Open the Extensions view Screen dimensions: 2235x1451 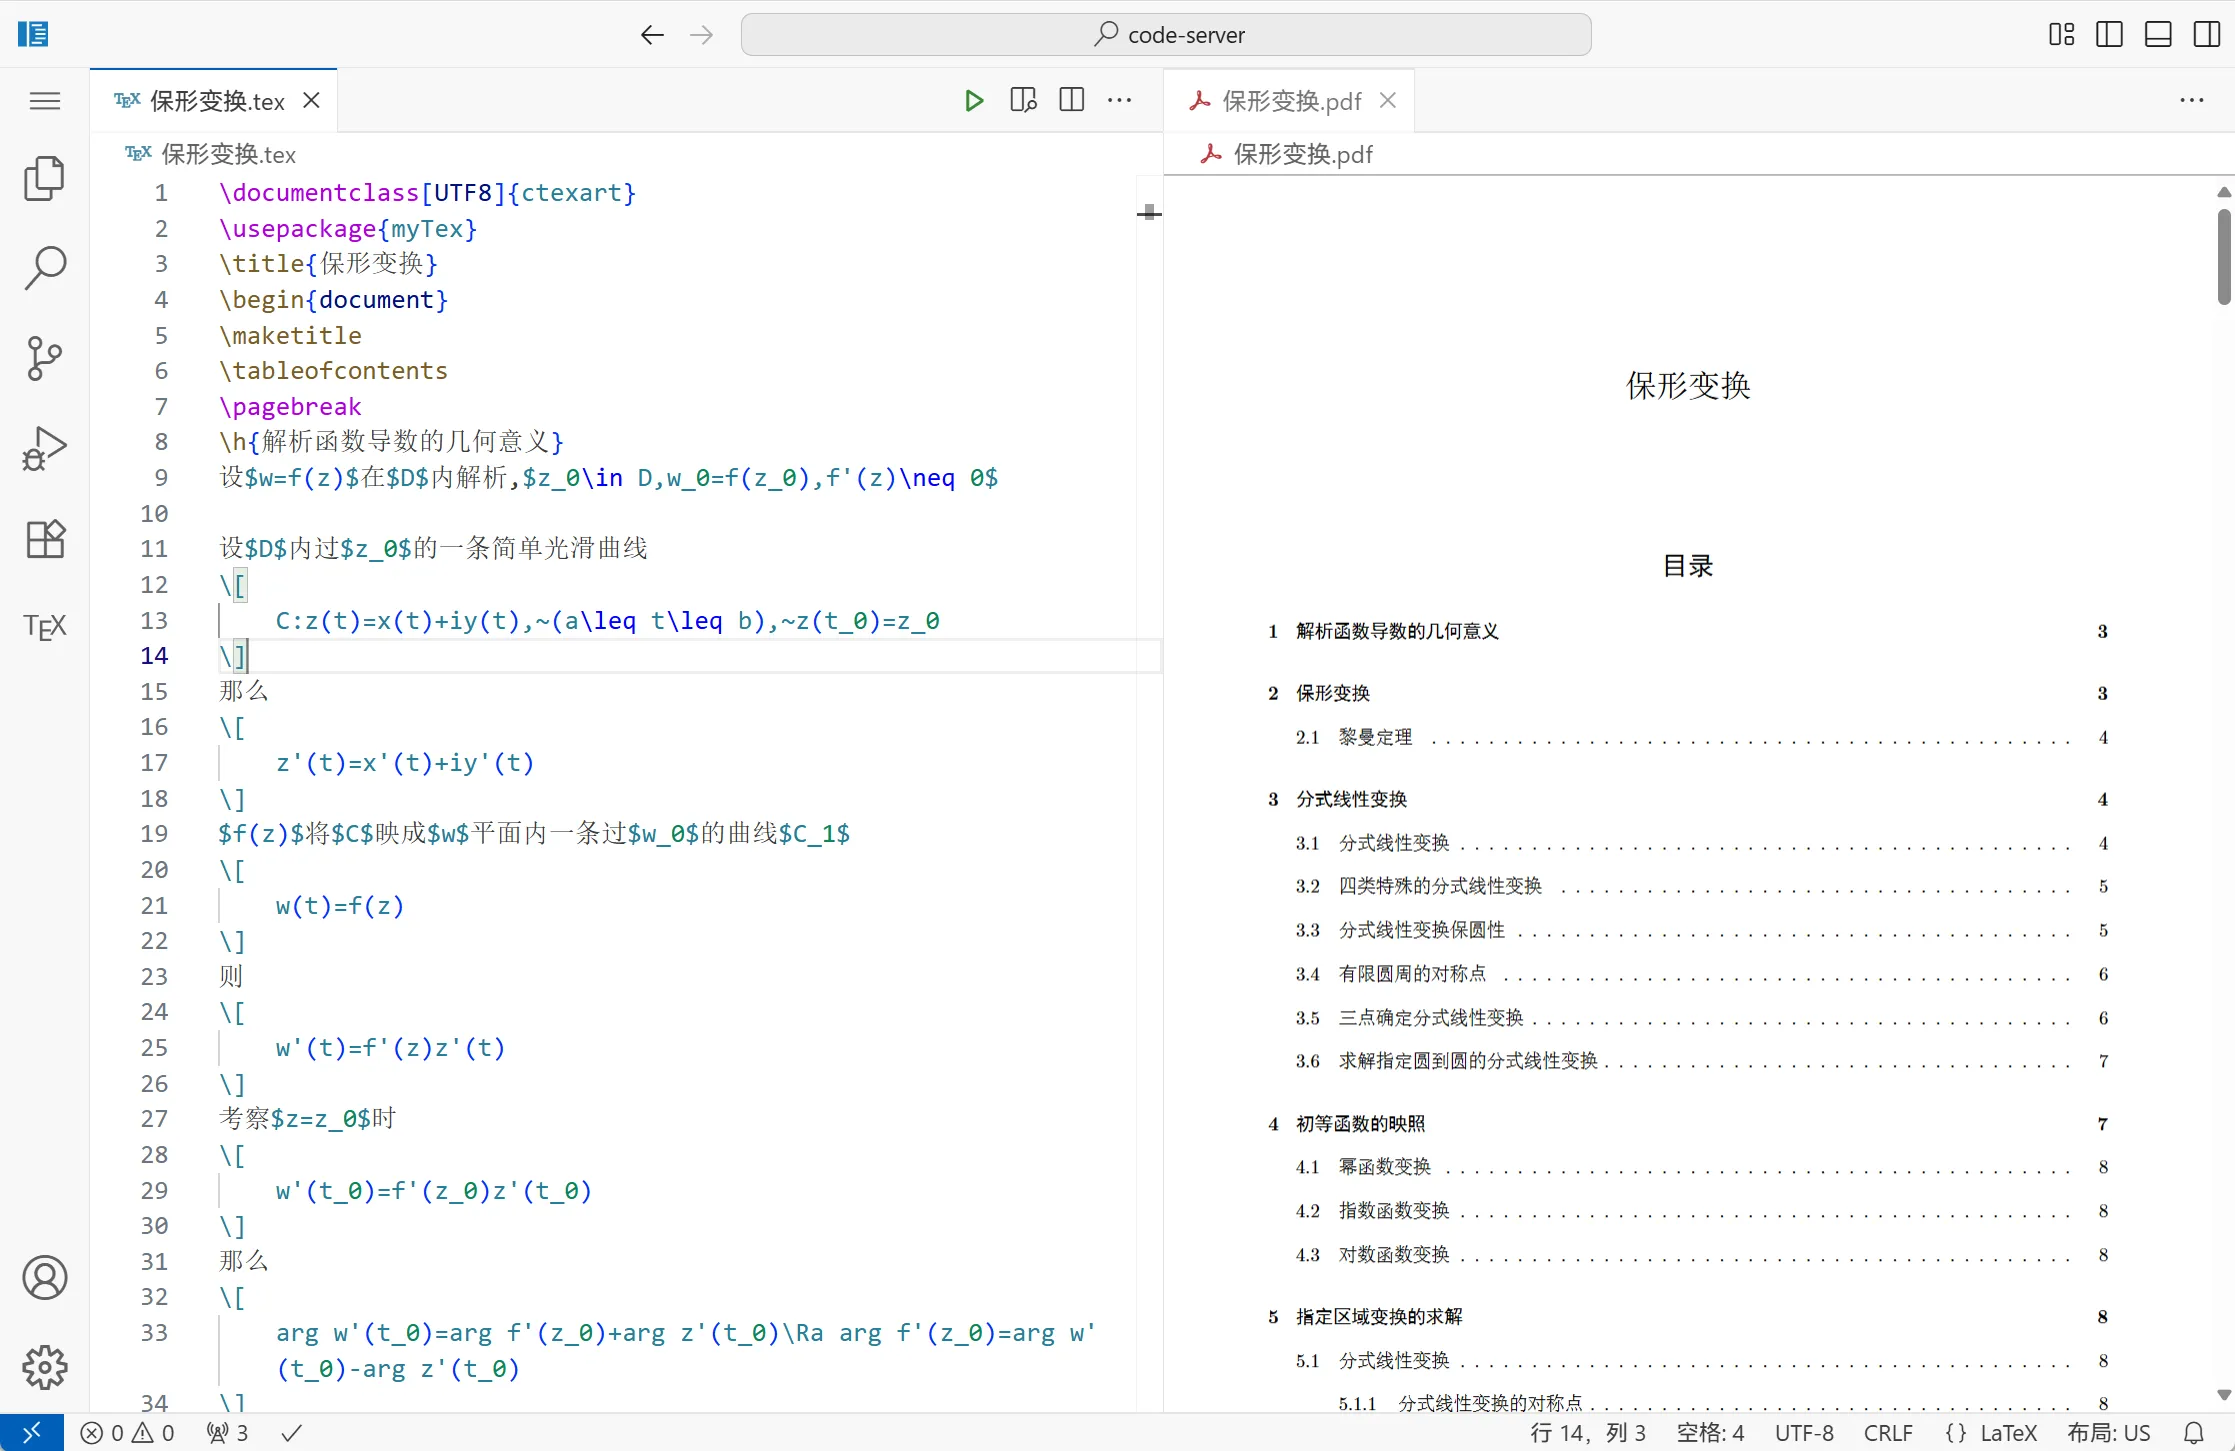tap(44, 539)
